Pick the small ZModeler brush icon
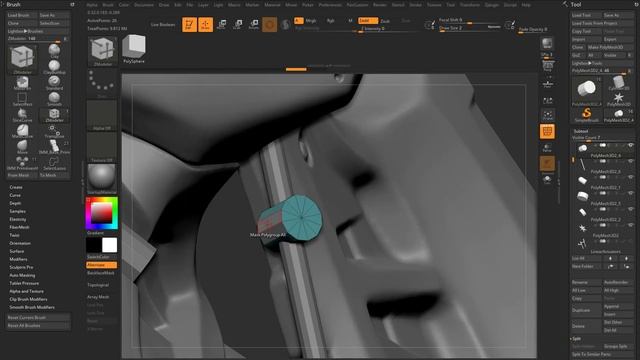Viewport: 640px width, 360px height. tap(54, 115)
